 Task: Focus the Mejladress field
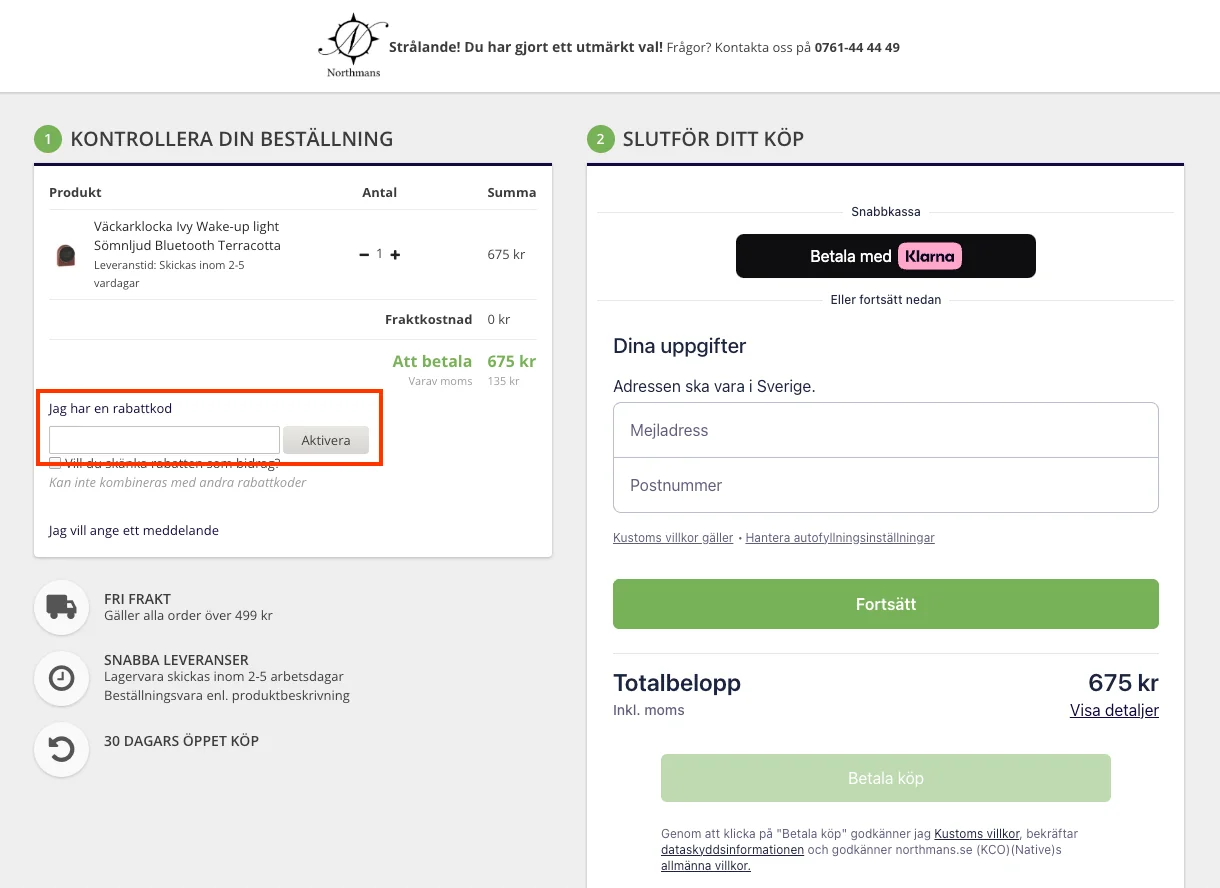click(886, 430)
